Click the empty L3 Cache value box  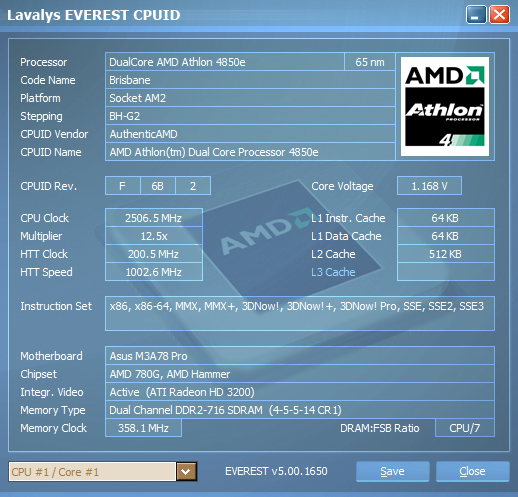tap(446, 272)
